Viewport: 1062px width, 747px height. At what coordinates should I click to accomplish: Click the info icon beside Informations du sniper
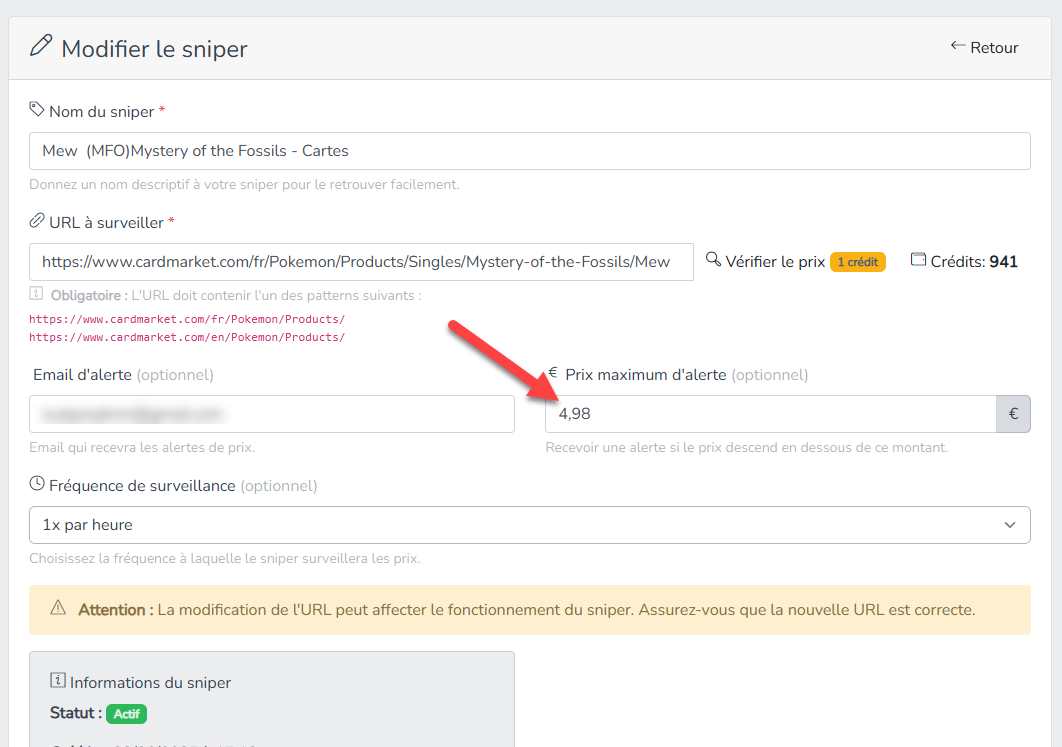coord(58,681)
